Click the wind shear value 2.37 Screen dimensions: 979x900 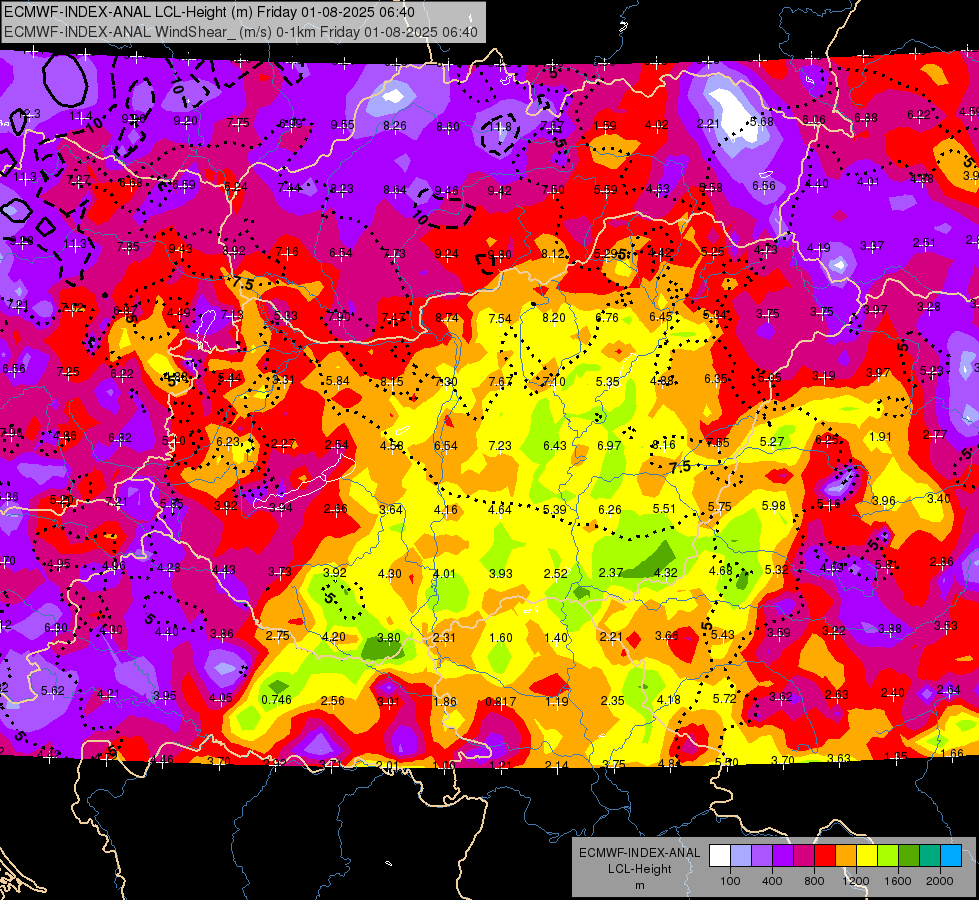pos(611,572)
